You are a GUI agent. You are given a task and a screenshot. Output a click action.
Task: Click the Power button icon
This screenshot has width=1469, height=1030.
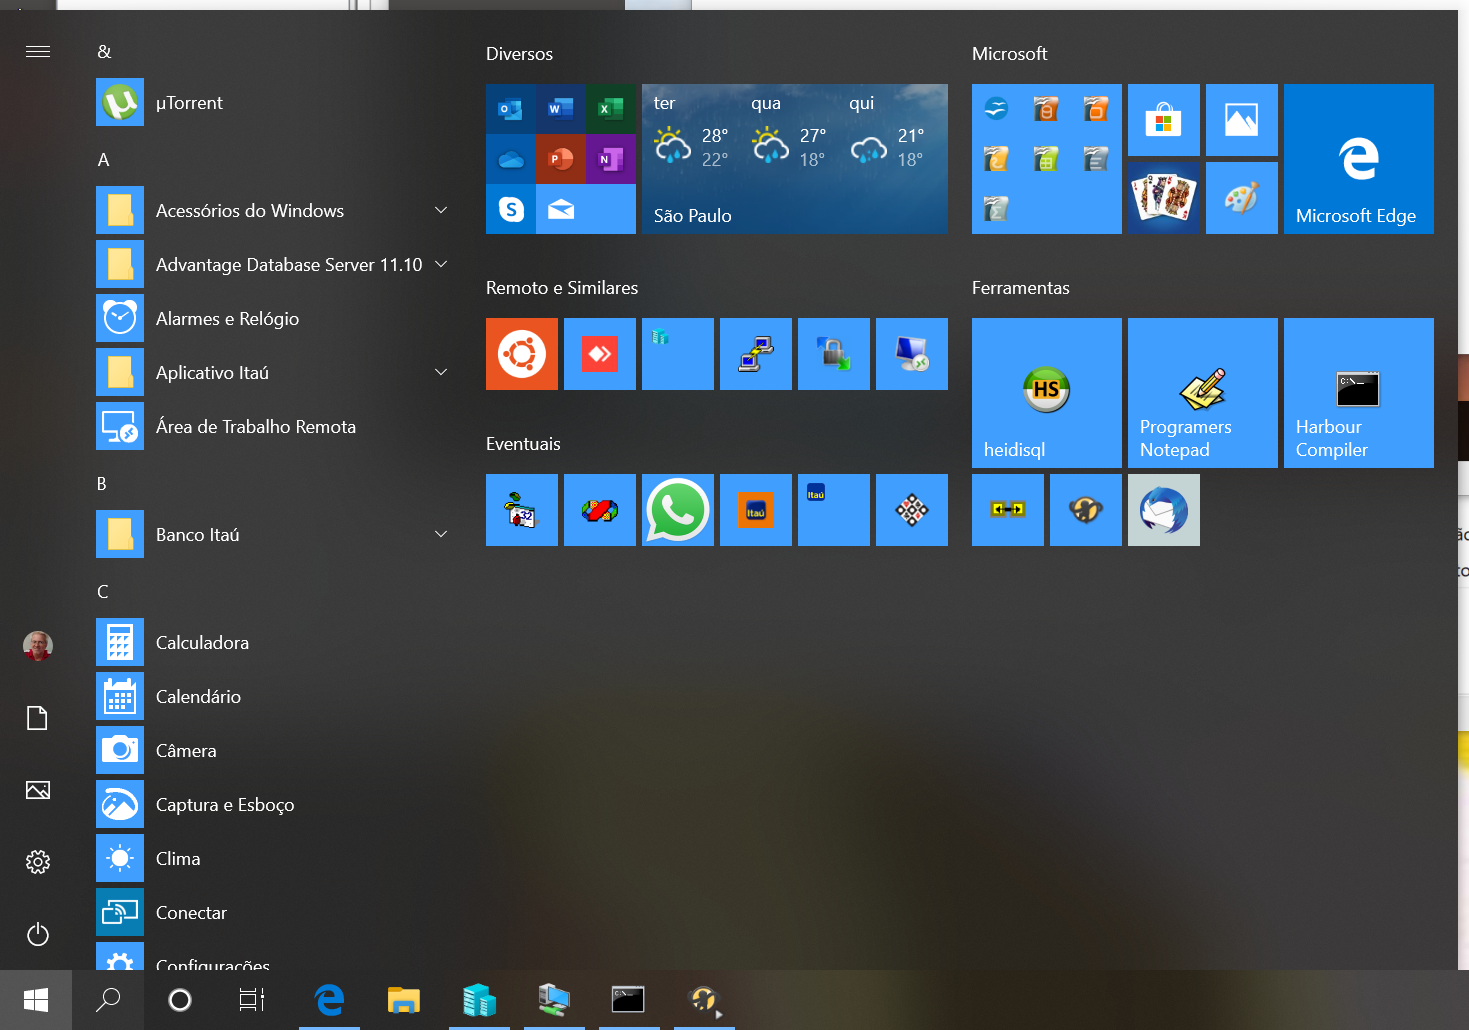point(38,934)
